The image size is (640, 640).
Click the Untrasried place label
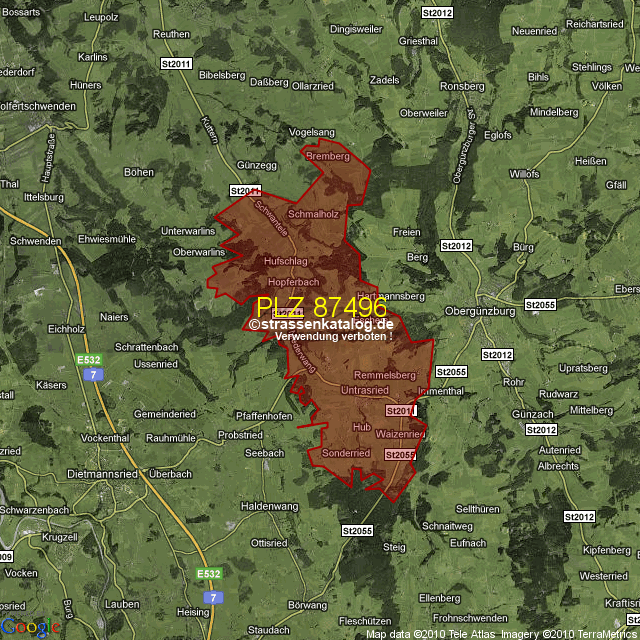(x=364, y=389)
